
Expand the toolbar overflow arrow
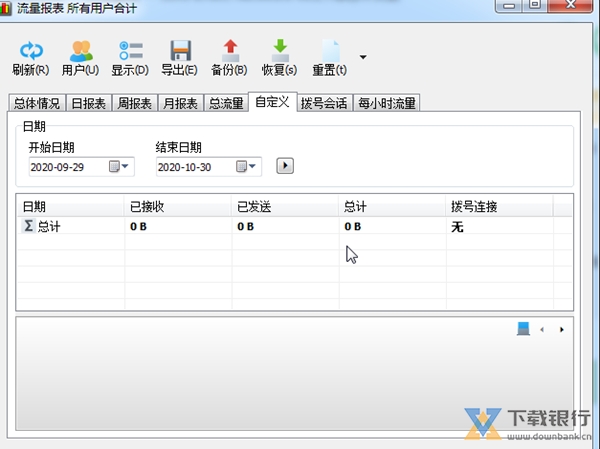click(363, 57)
